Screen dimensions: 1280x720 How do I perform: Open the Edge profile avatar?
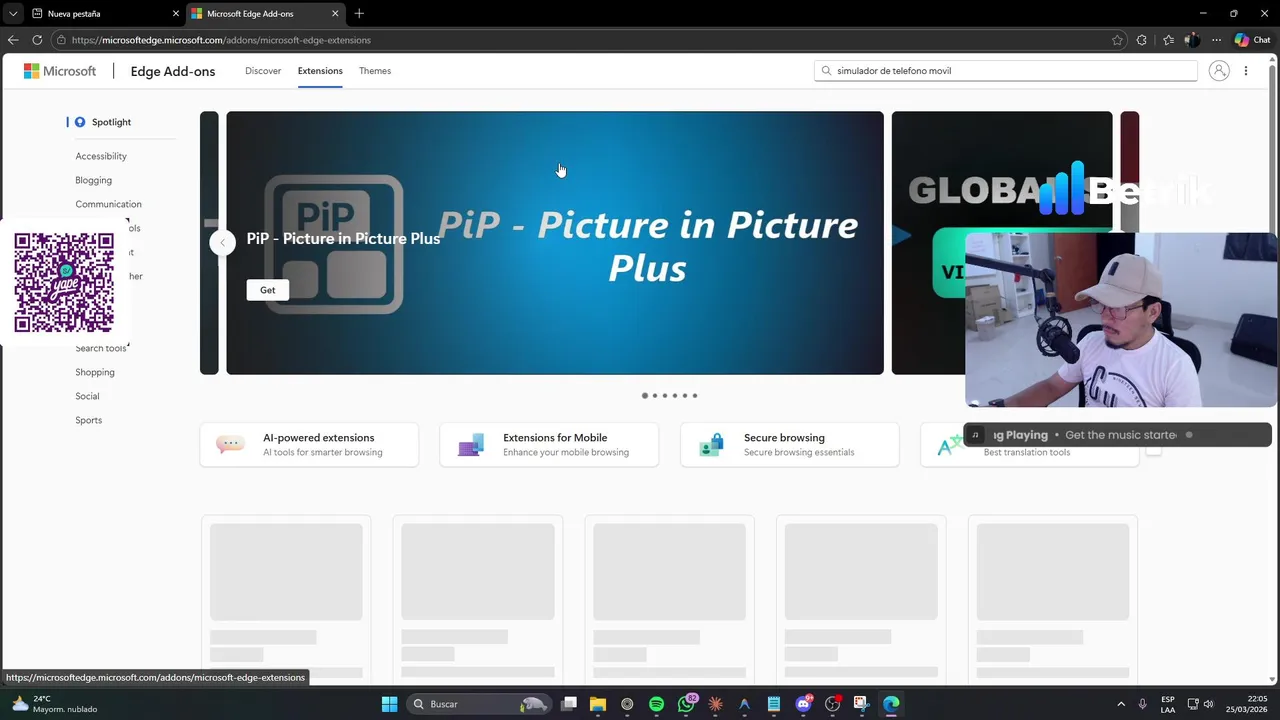[1192, 40]
